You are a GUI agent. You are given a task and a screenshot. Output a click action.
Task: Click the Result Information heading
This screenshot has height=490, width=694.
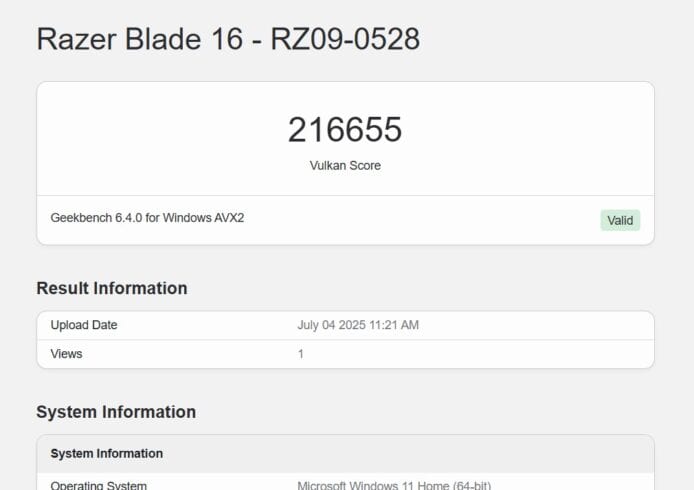[x=112, y=288]
